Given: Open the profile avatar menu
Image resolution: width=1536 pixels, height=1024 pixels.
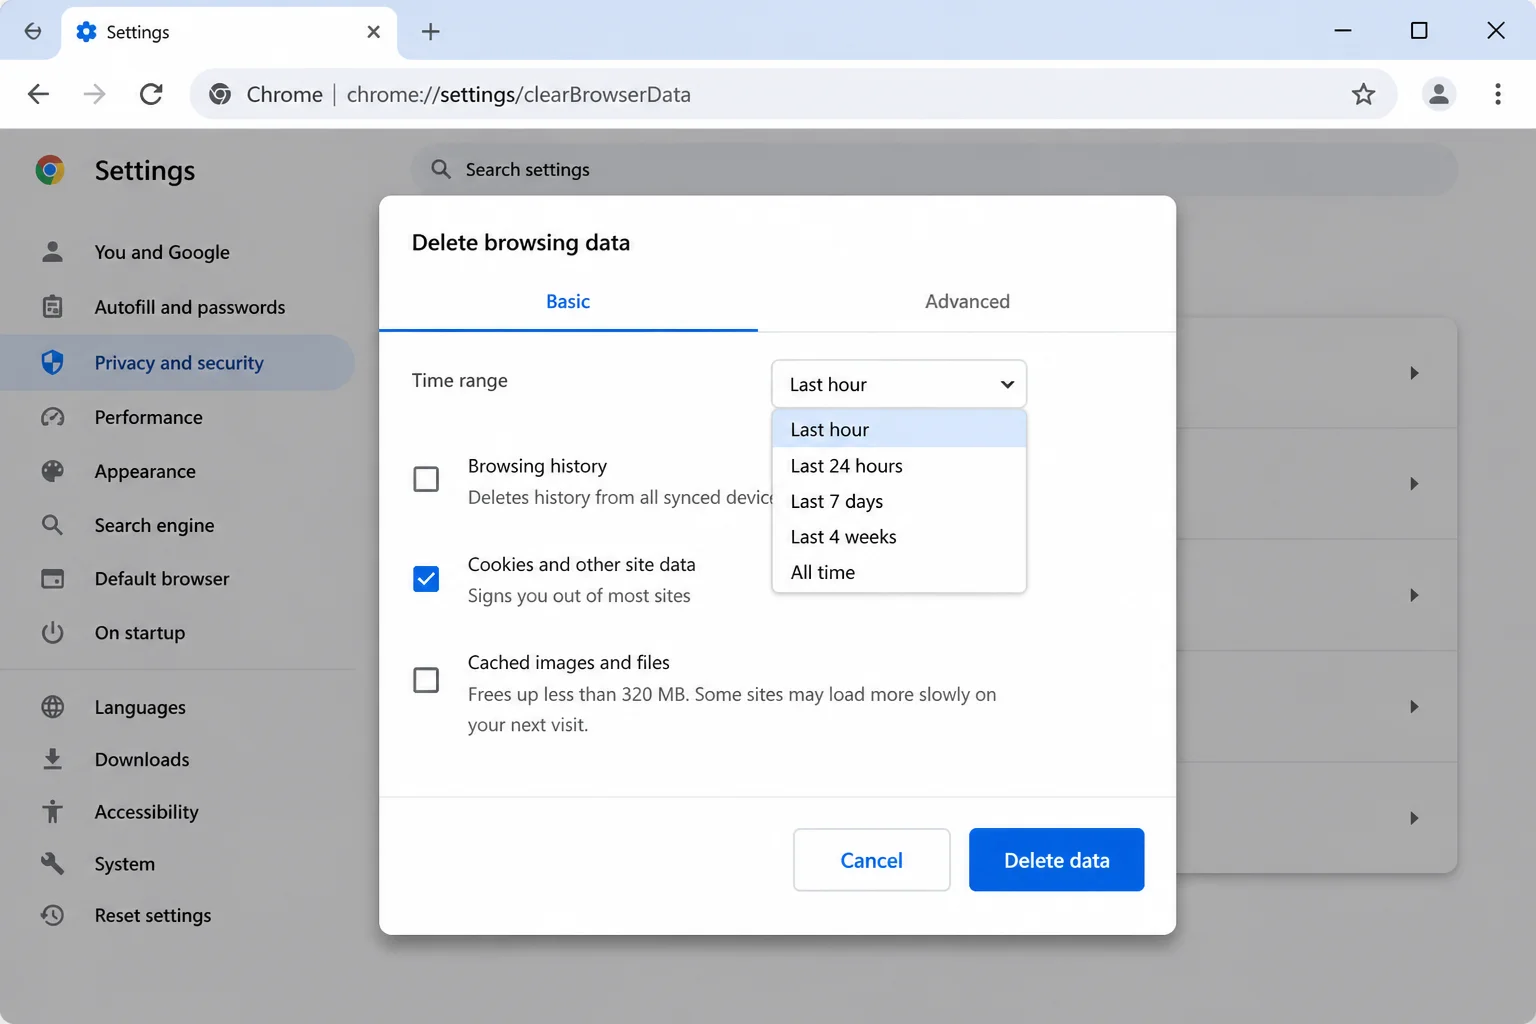Looking at the screenshot, I should pyautogui.click(x=1438, y=94).
